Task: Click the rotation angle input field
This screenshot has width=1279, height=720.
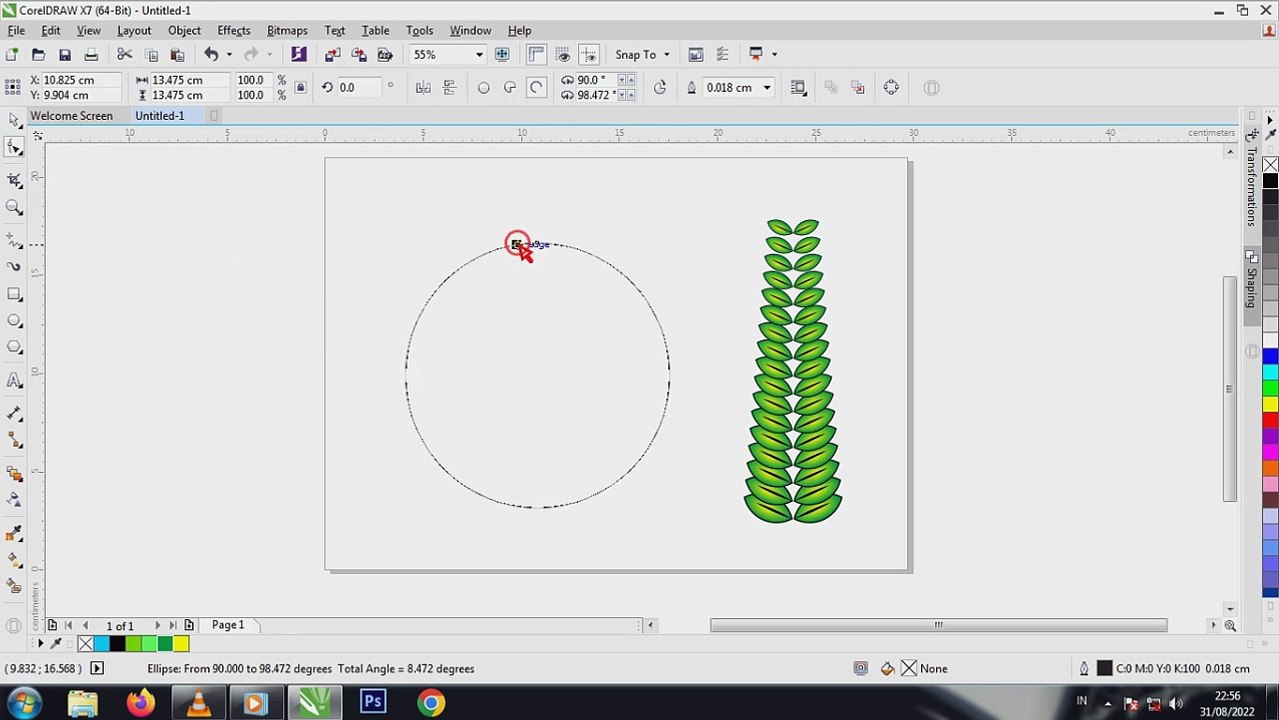Action: tap(358, 88)
